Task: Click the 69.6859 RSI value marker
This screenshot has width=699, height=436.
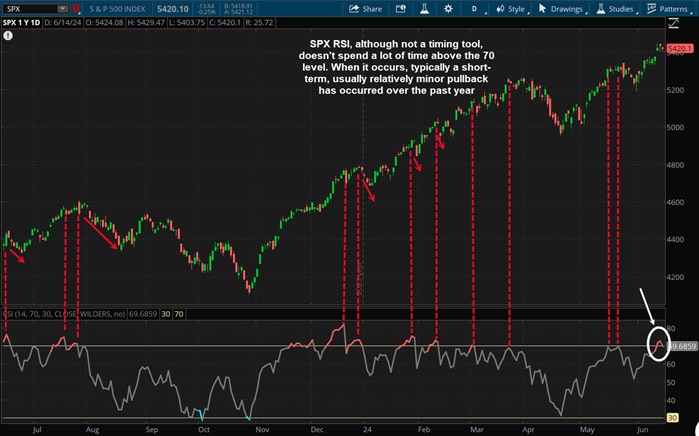Action: tap(682, 346)
